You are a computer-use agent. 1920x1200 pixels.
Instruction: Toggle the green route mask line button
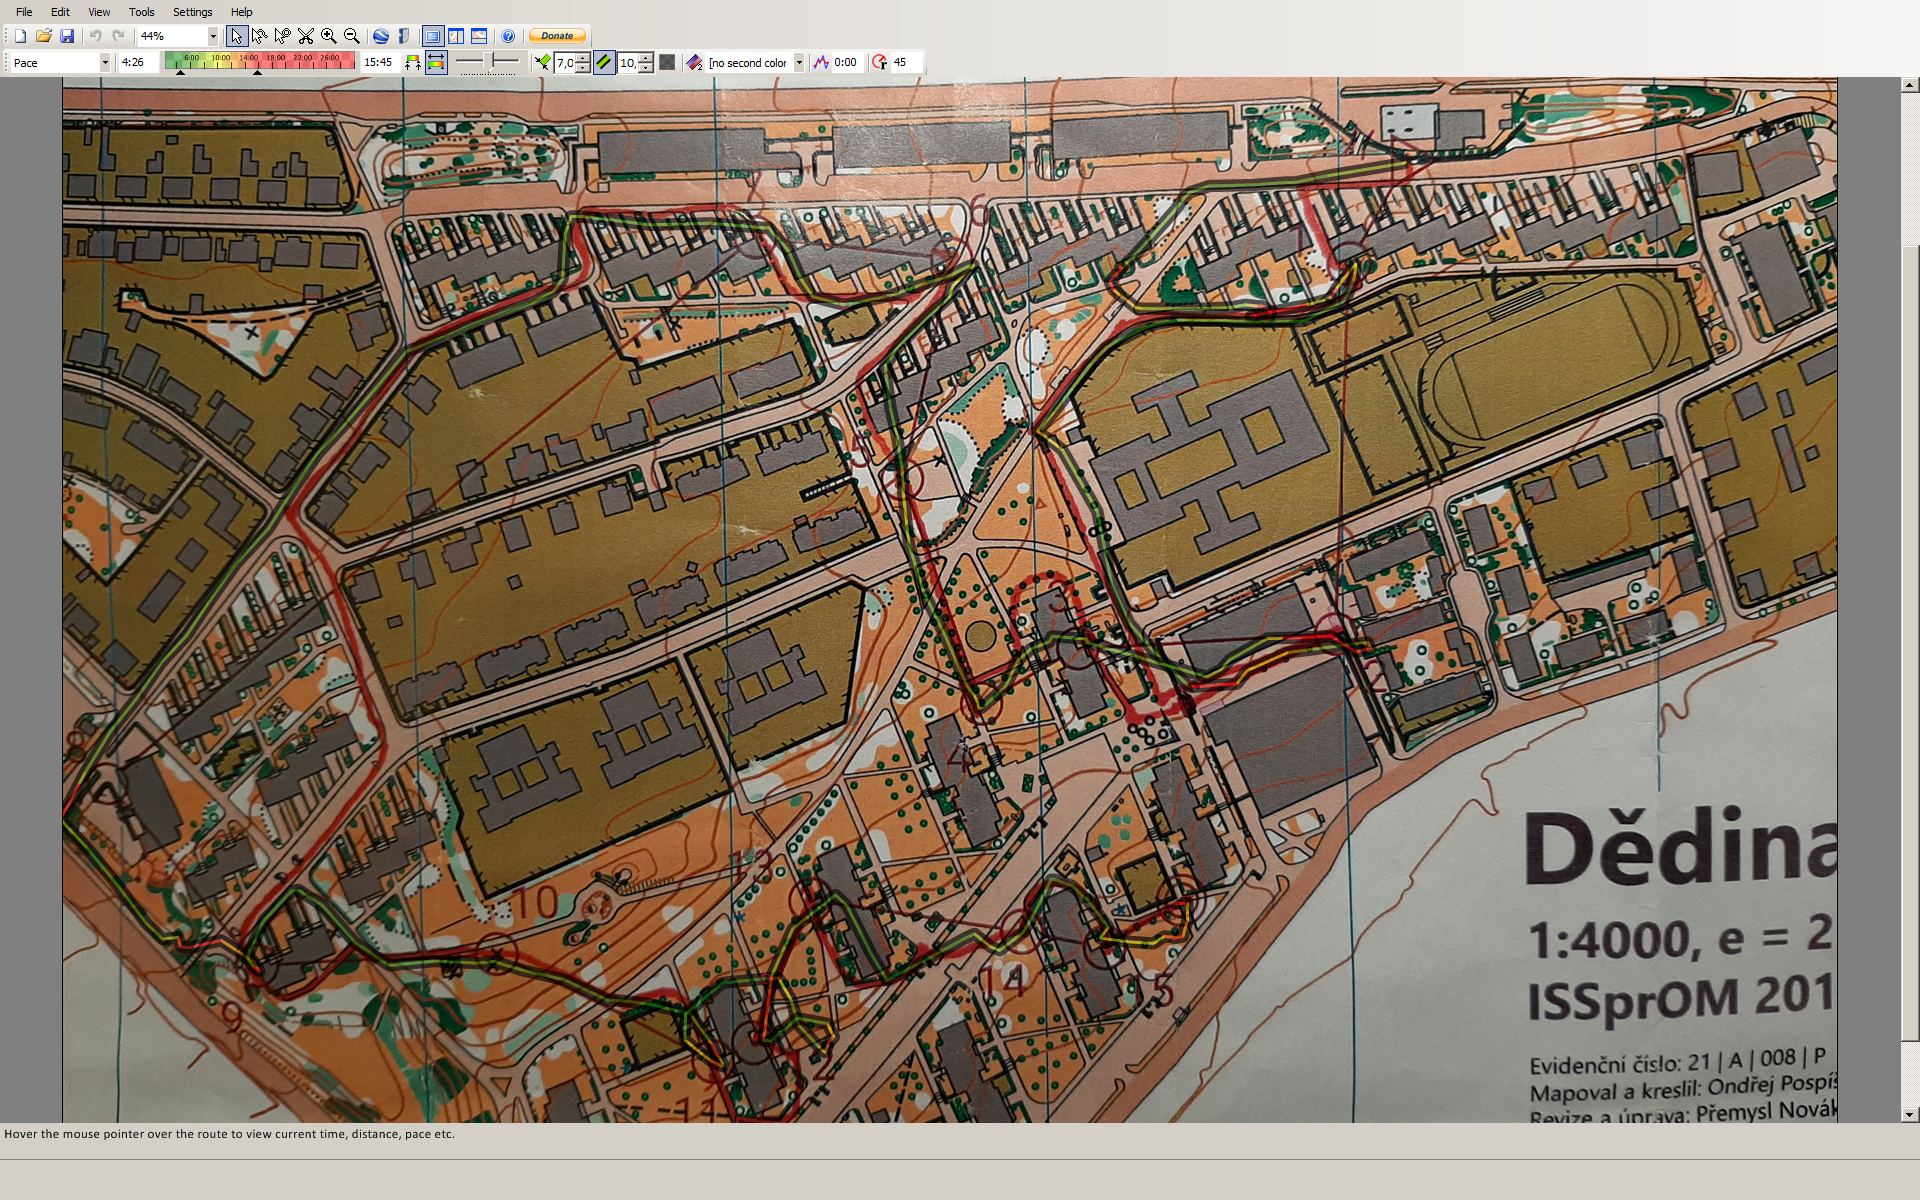(604, 62)
